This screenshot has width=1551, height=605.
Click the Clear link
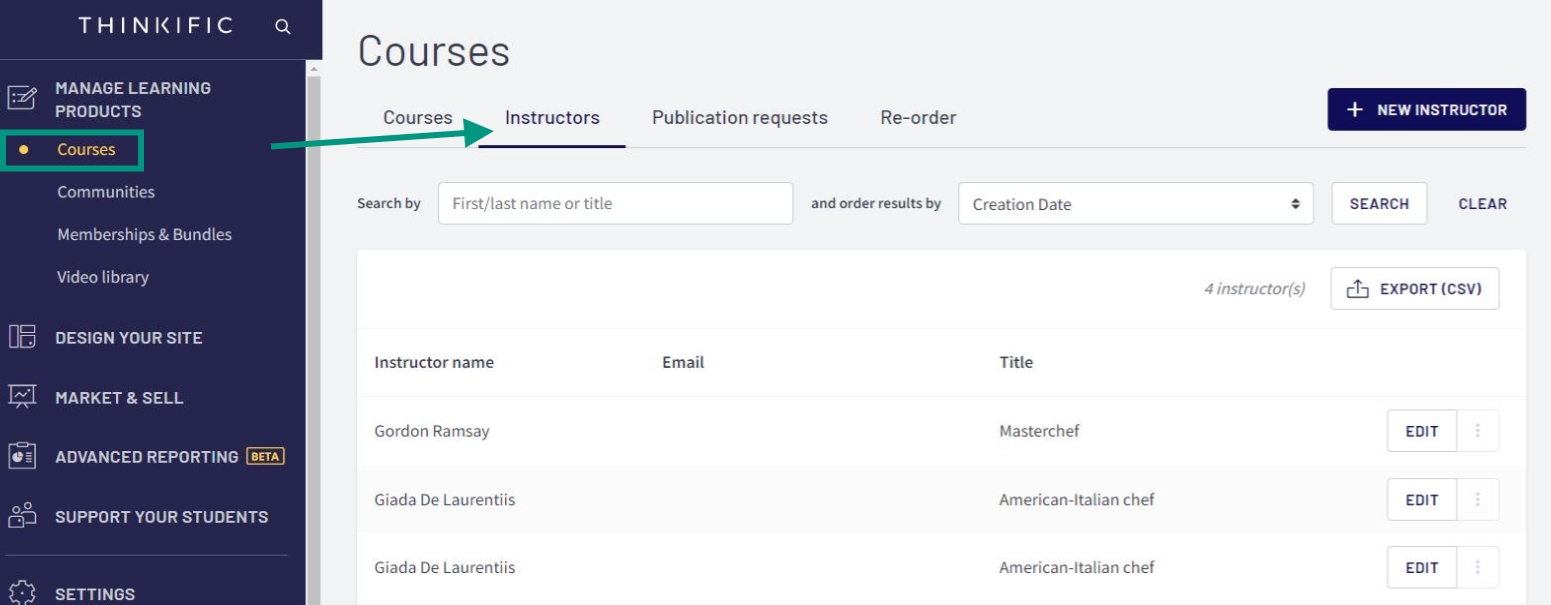click(1482, 203)
